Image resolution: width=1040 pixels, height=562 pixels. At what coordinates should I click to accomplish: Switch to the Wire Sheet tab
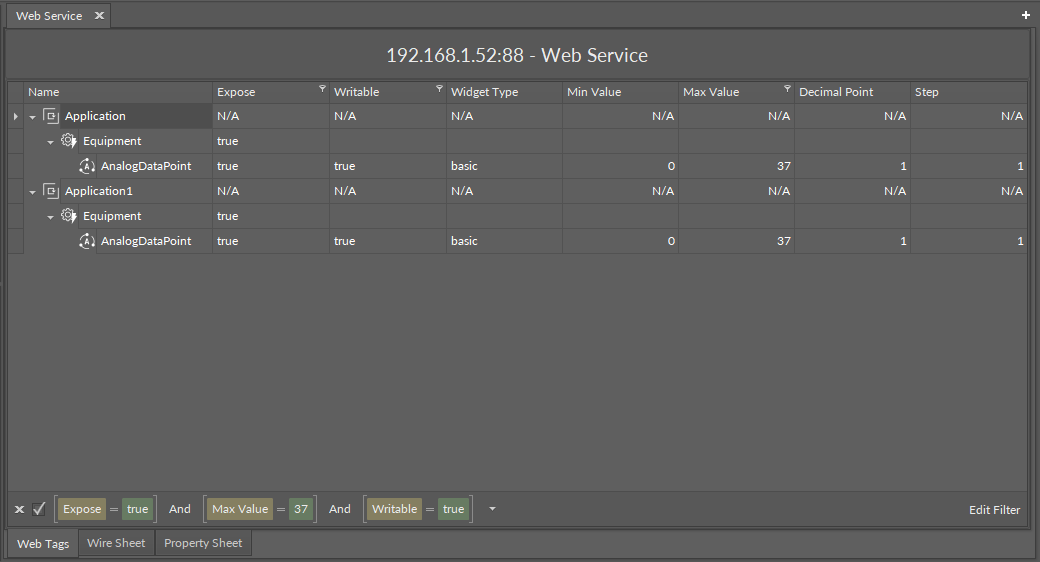pos(116,543)
